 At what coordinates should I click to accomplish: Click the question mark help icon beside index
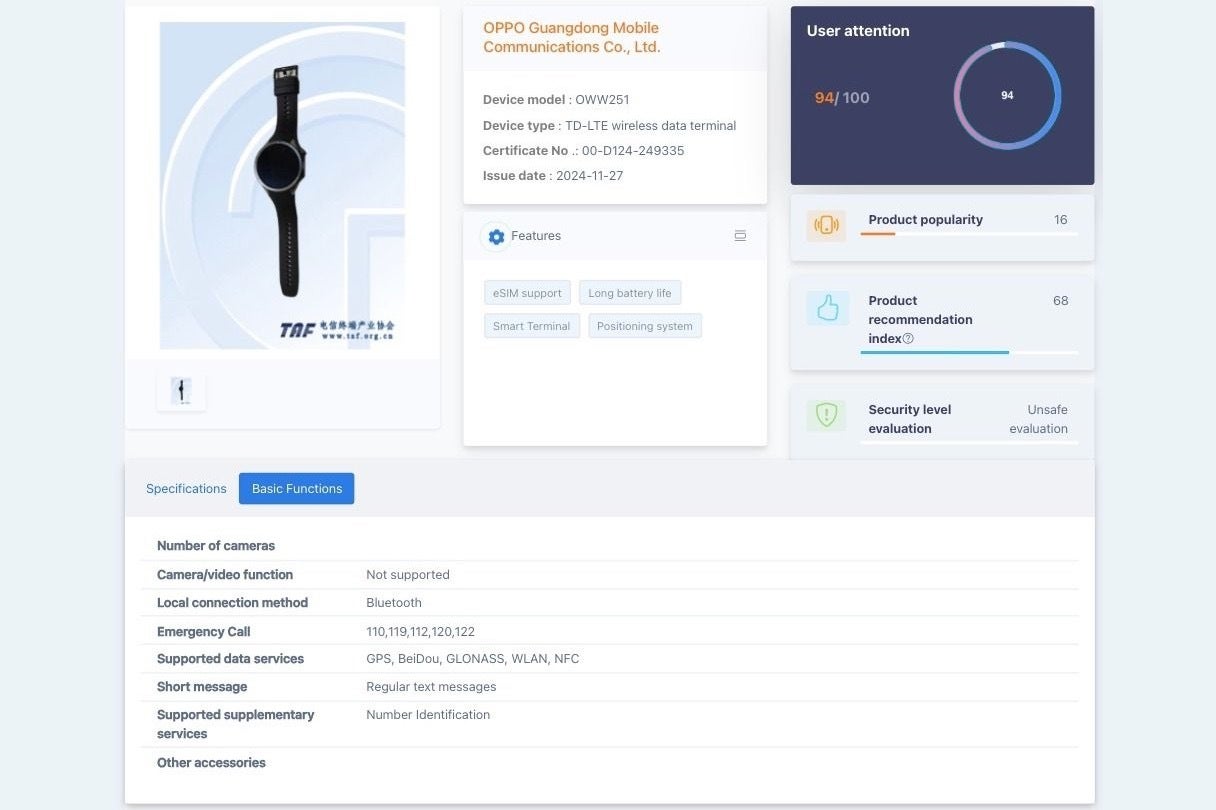(908, 339)
